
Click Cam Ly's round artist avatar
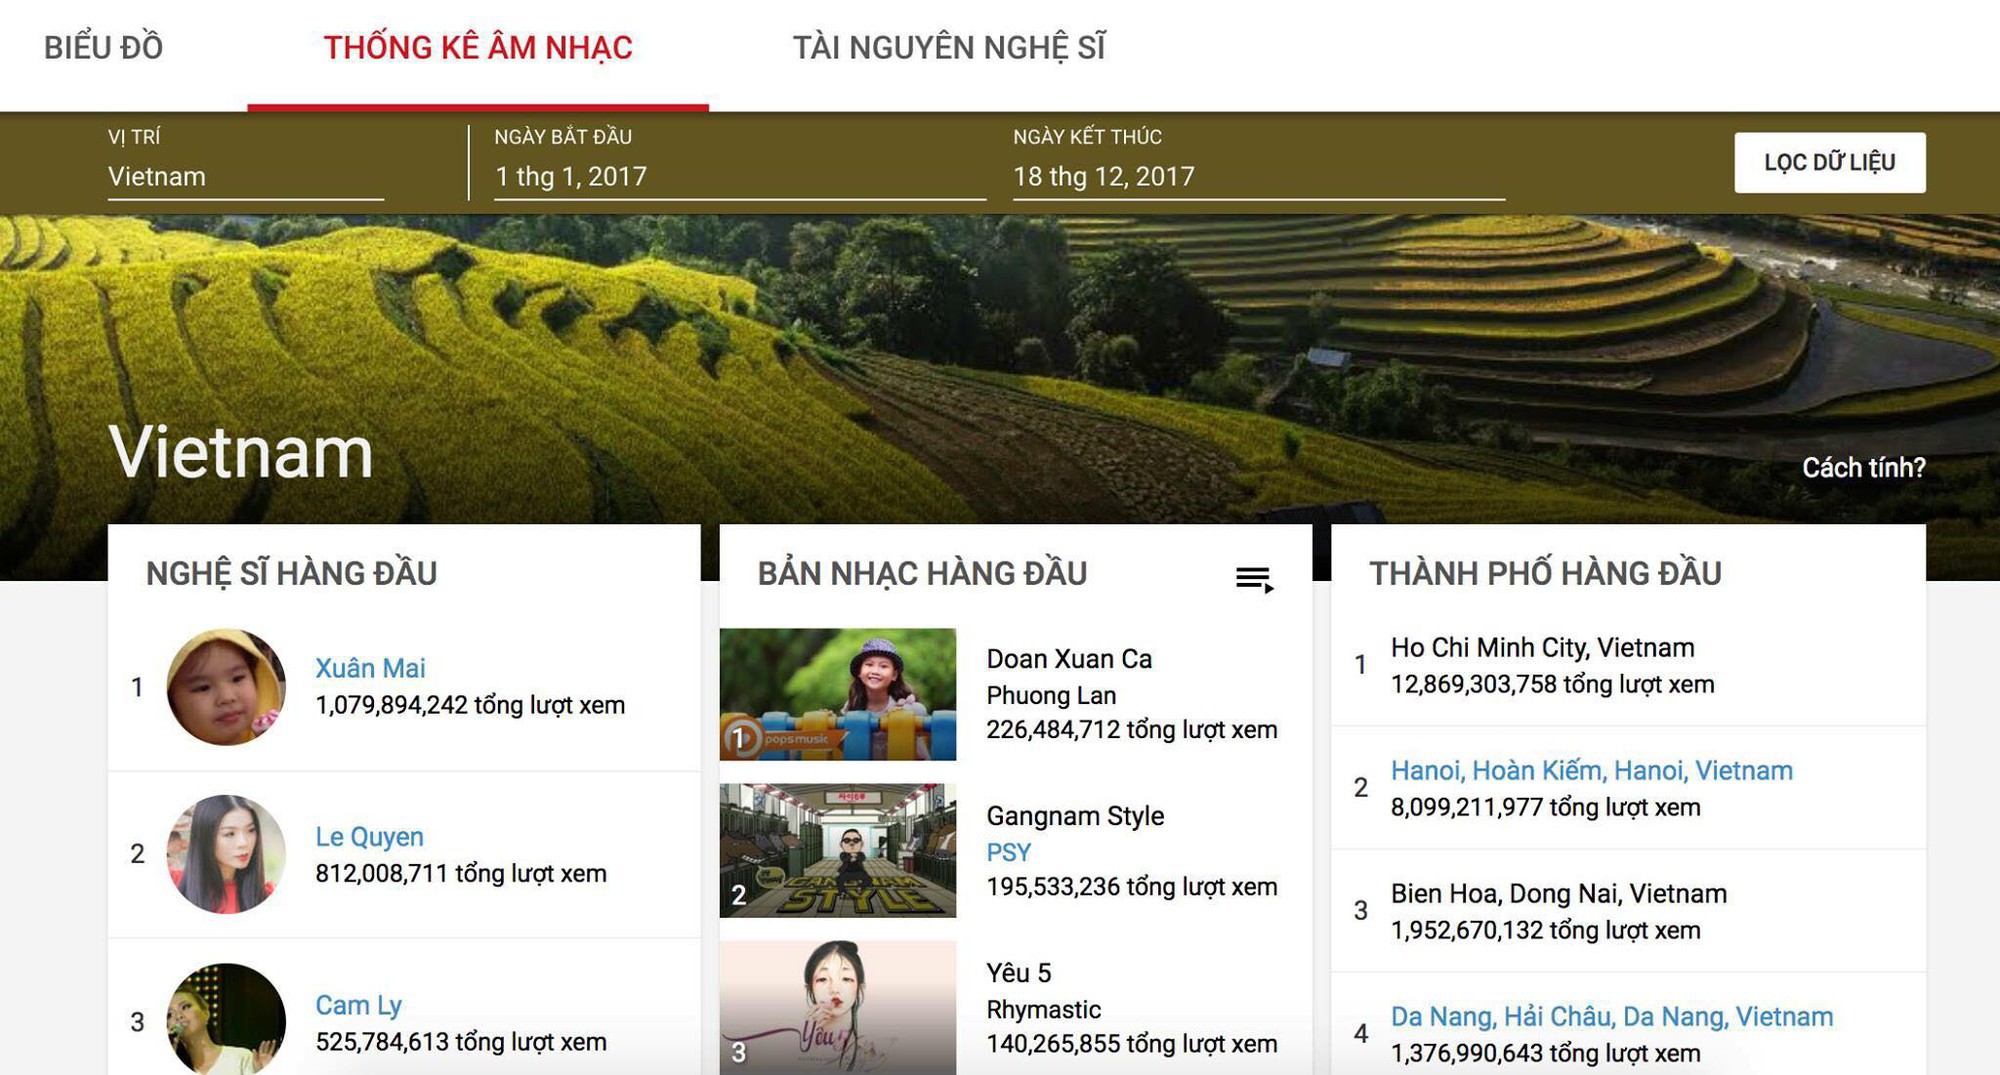coord(226,1020)
